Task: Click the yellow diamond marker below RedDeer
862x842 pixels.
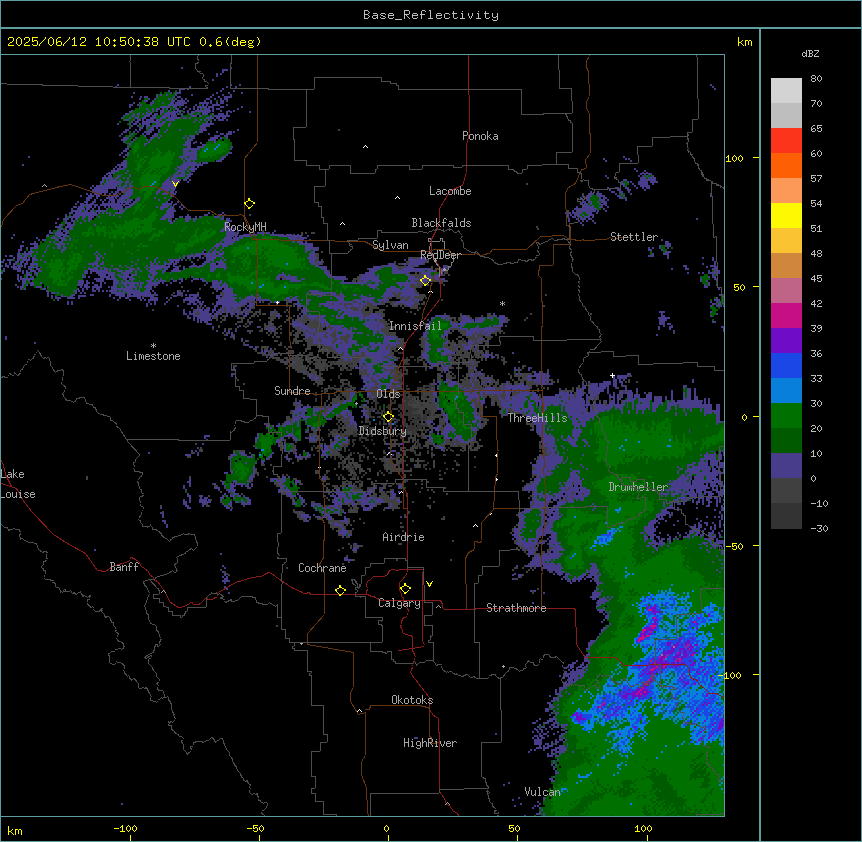Action: (x=425, y=281)
